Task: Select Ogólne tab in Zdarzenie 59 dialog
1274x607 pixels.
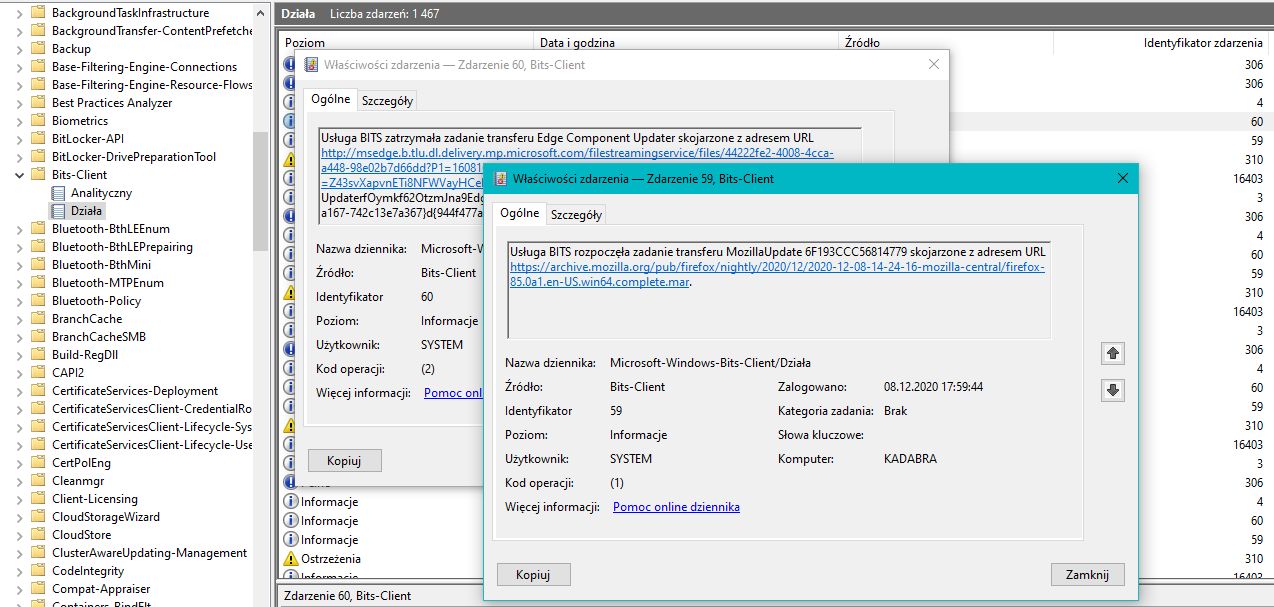Action: 520,213
